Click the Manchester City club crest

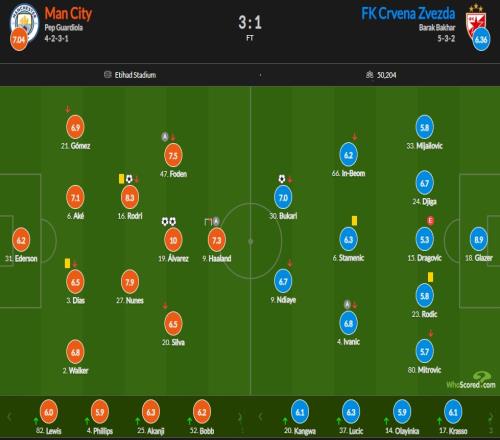[24, 23]
